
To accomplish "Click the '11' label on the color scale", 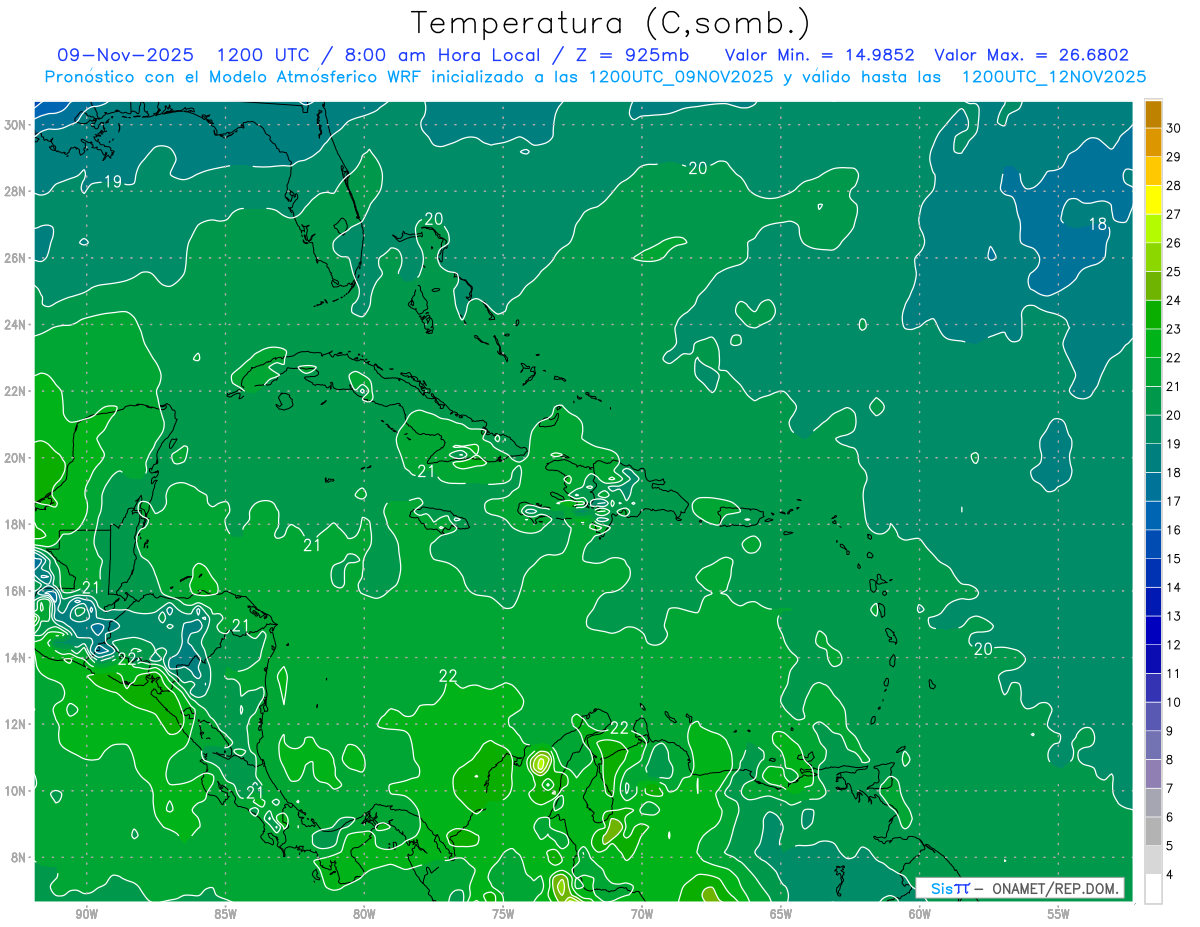I will pyautogui.click(x=1174, y=674).
